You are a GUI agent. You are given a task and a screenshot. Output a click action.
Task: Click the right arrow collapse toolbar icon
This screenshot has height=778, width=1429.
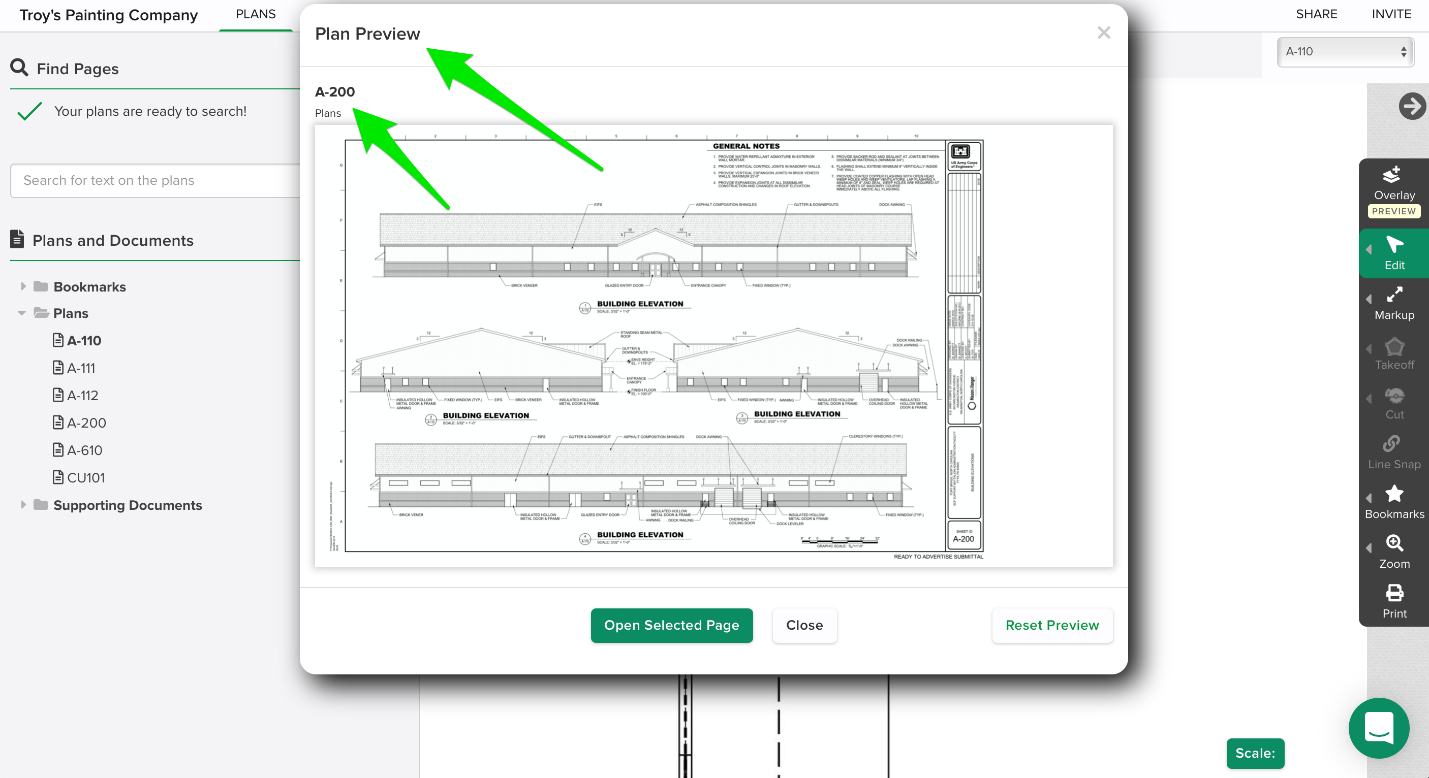(1412, 106)
